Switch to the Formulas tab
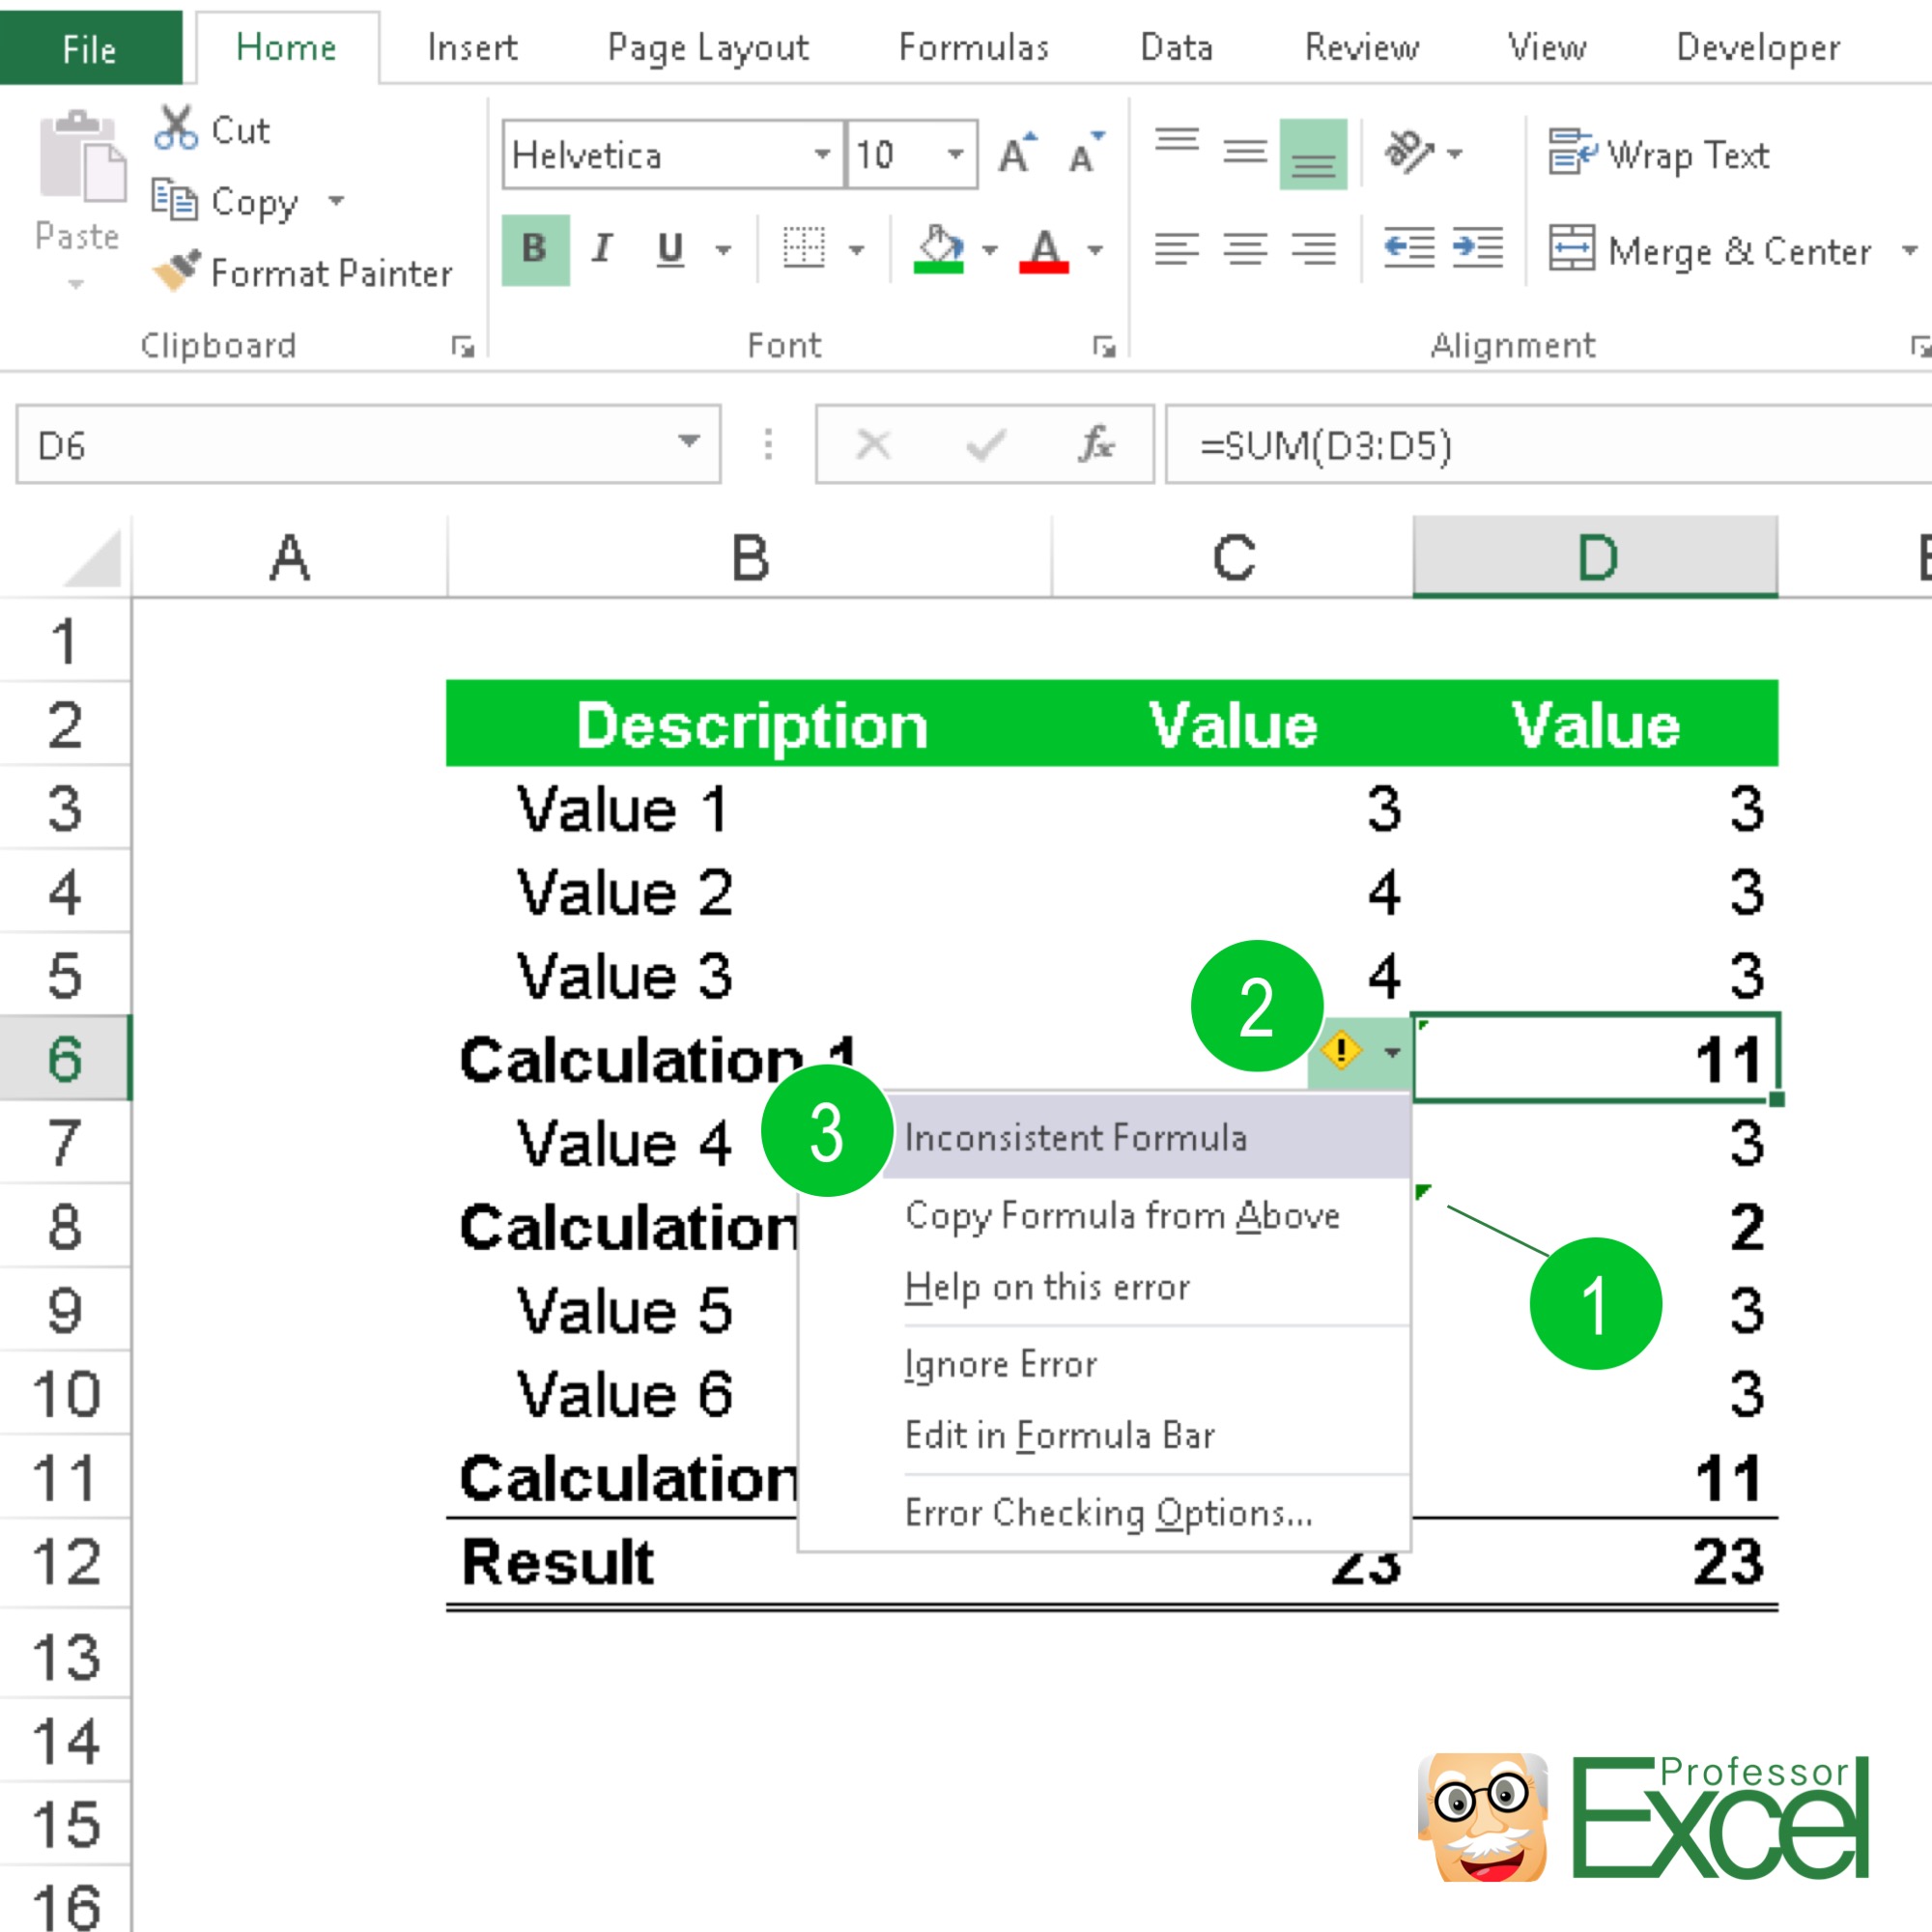 974,47
